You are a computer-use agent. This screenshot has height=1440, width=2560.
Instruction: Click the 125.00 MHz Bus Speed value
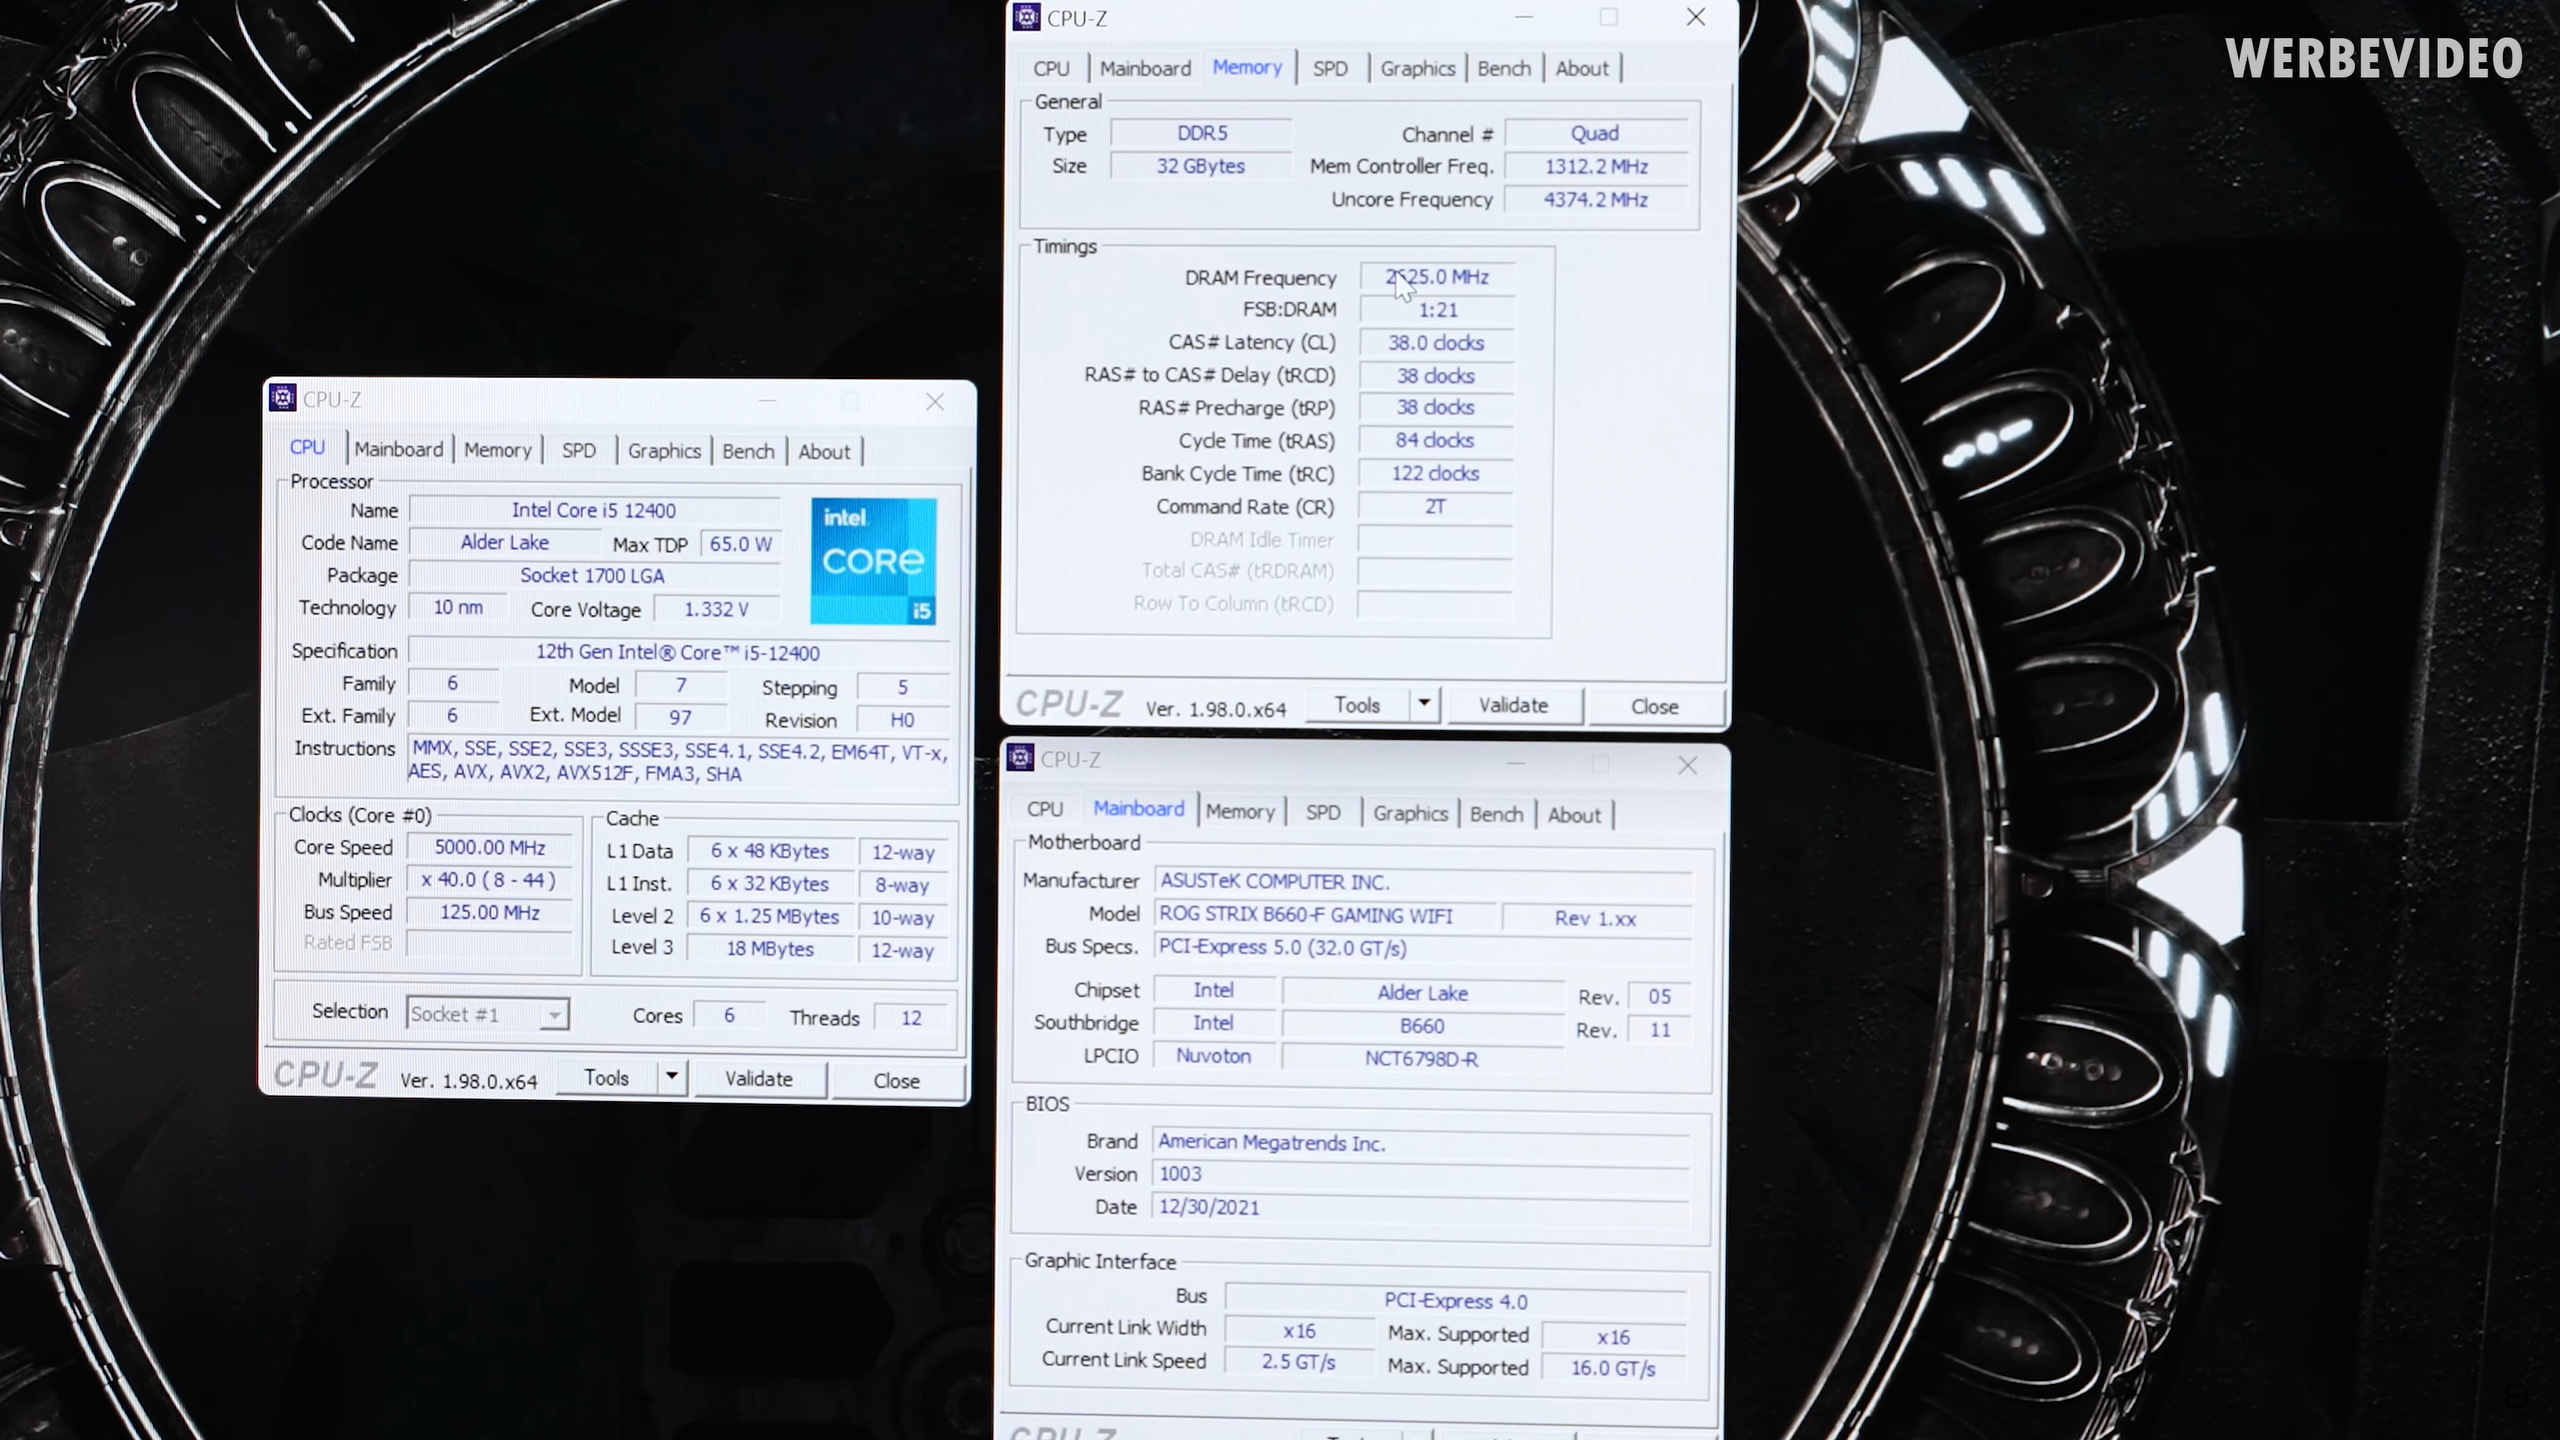click(490, 912)
